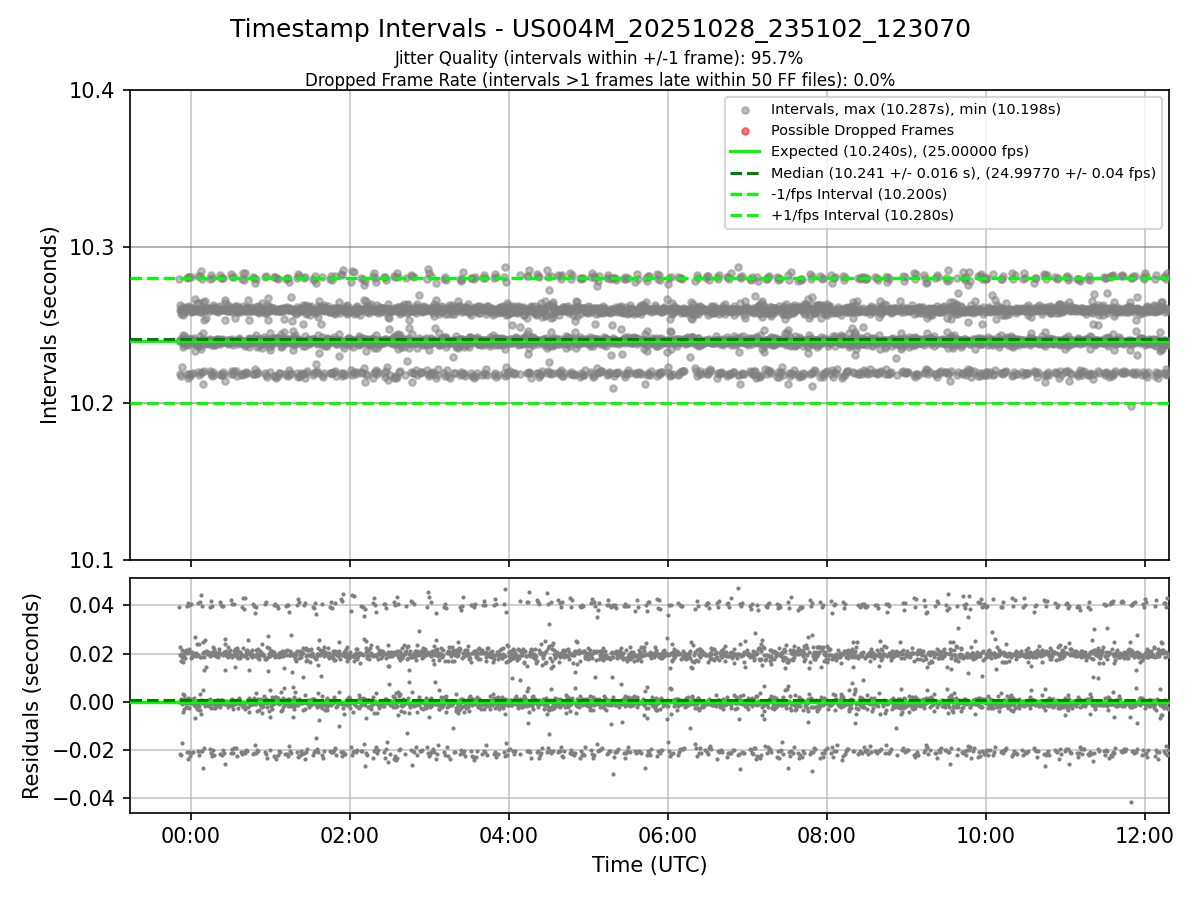Click the 'Median (10.241 +/- 0.016 s)' legend entry

[x=963, y=173]
